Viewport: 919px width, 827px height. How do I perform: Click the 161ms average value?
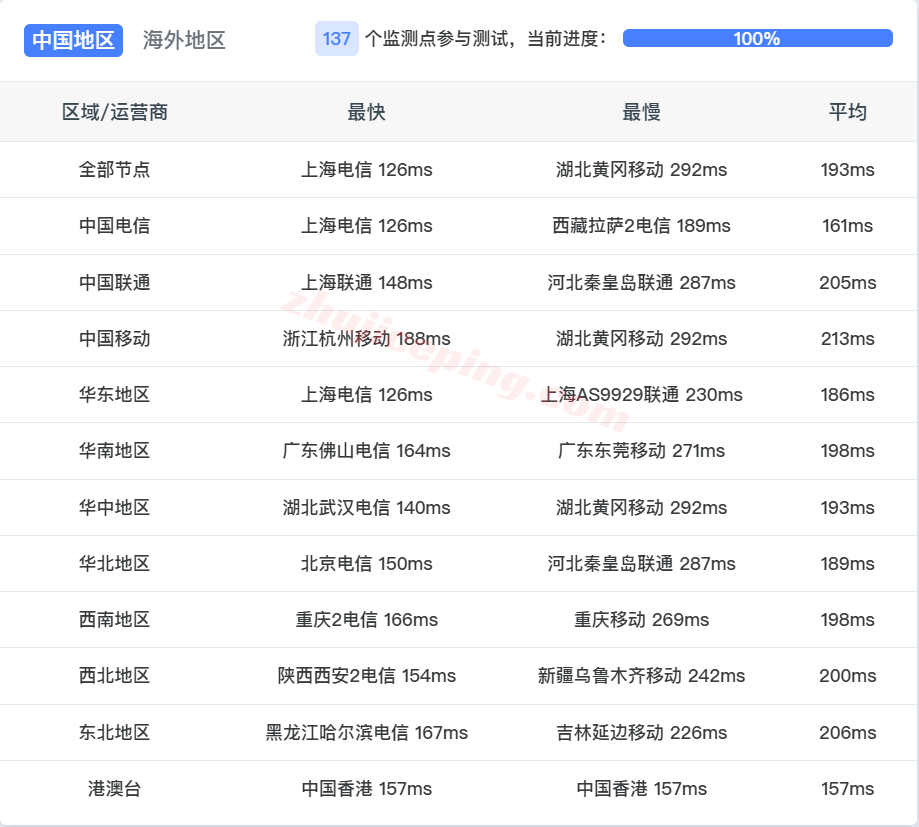847,226
